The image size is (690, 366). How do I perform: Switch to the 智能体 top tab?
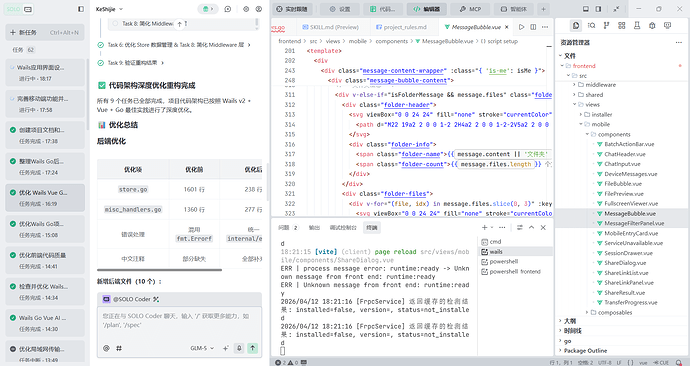tap(514, 9)
